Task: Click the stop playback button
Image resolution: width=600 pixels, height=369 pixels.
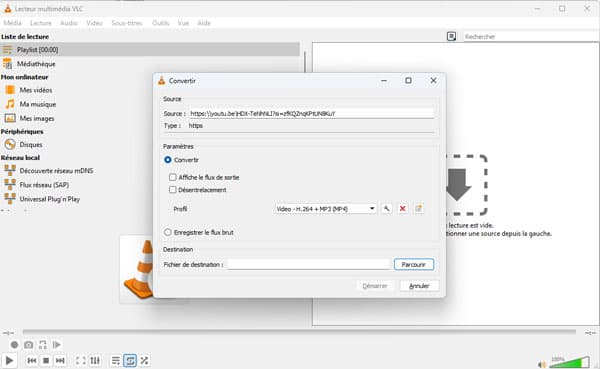Action: pos(46,360)
